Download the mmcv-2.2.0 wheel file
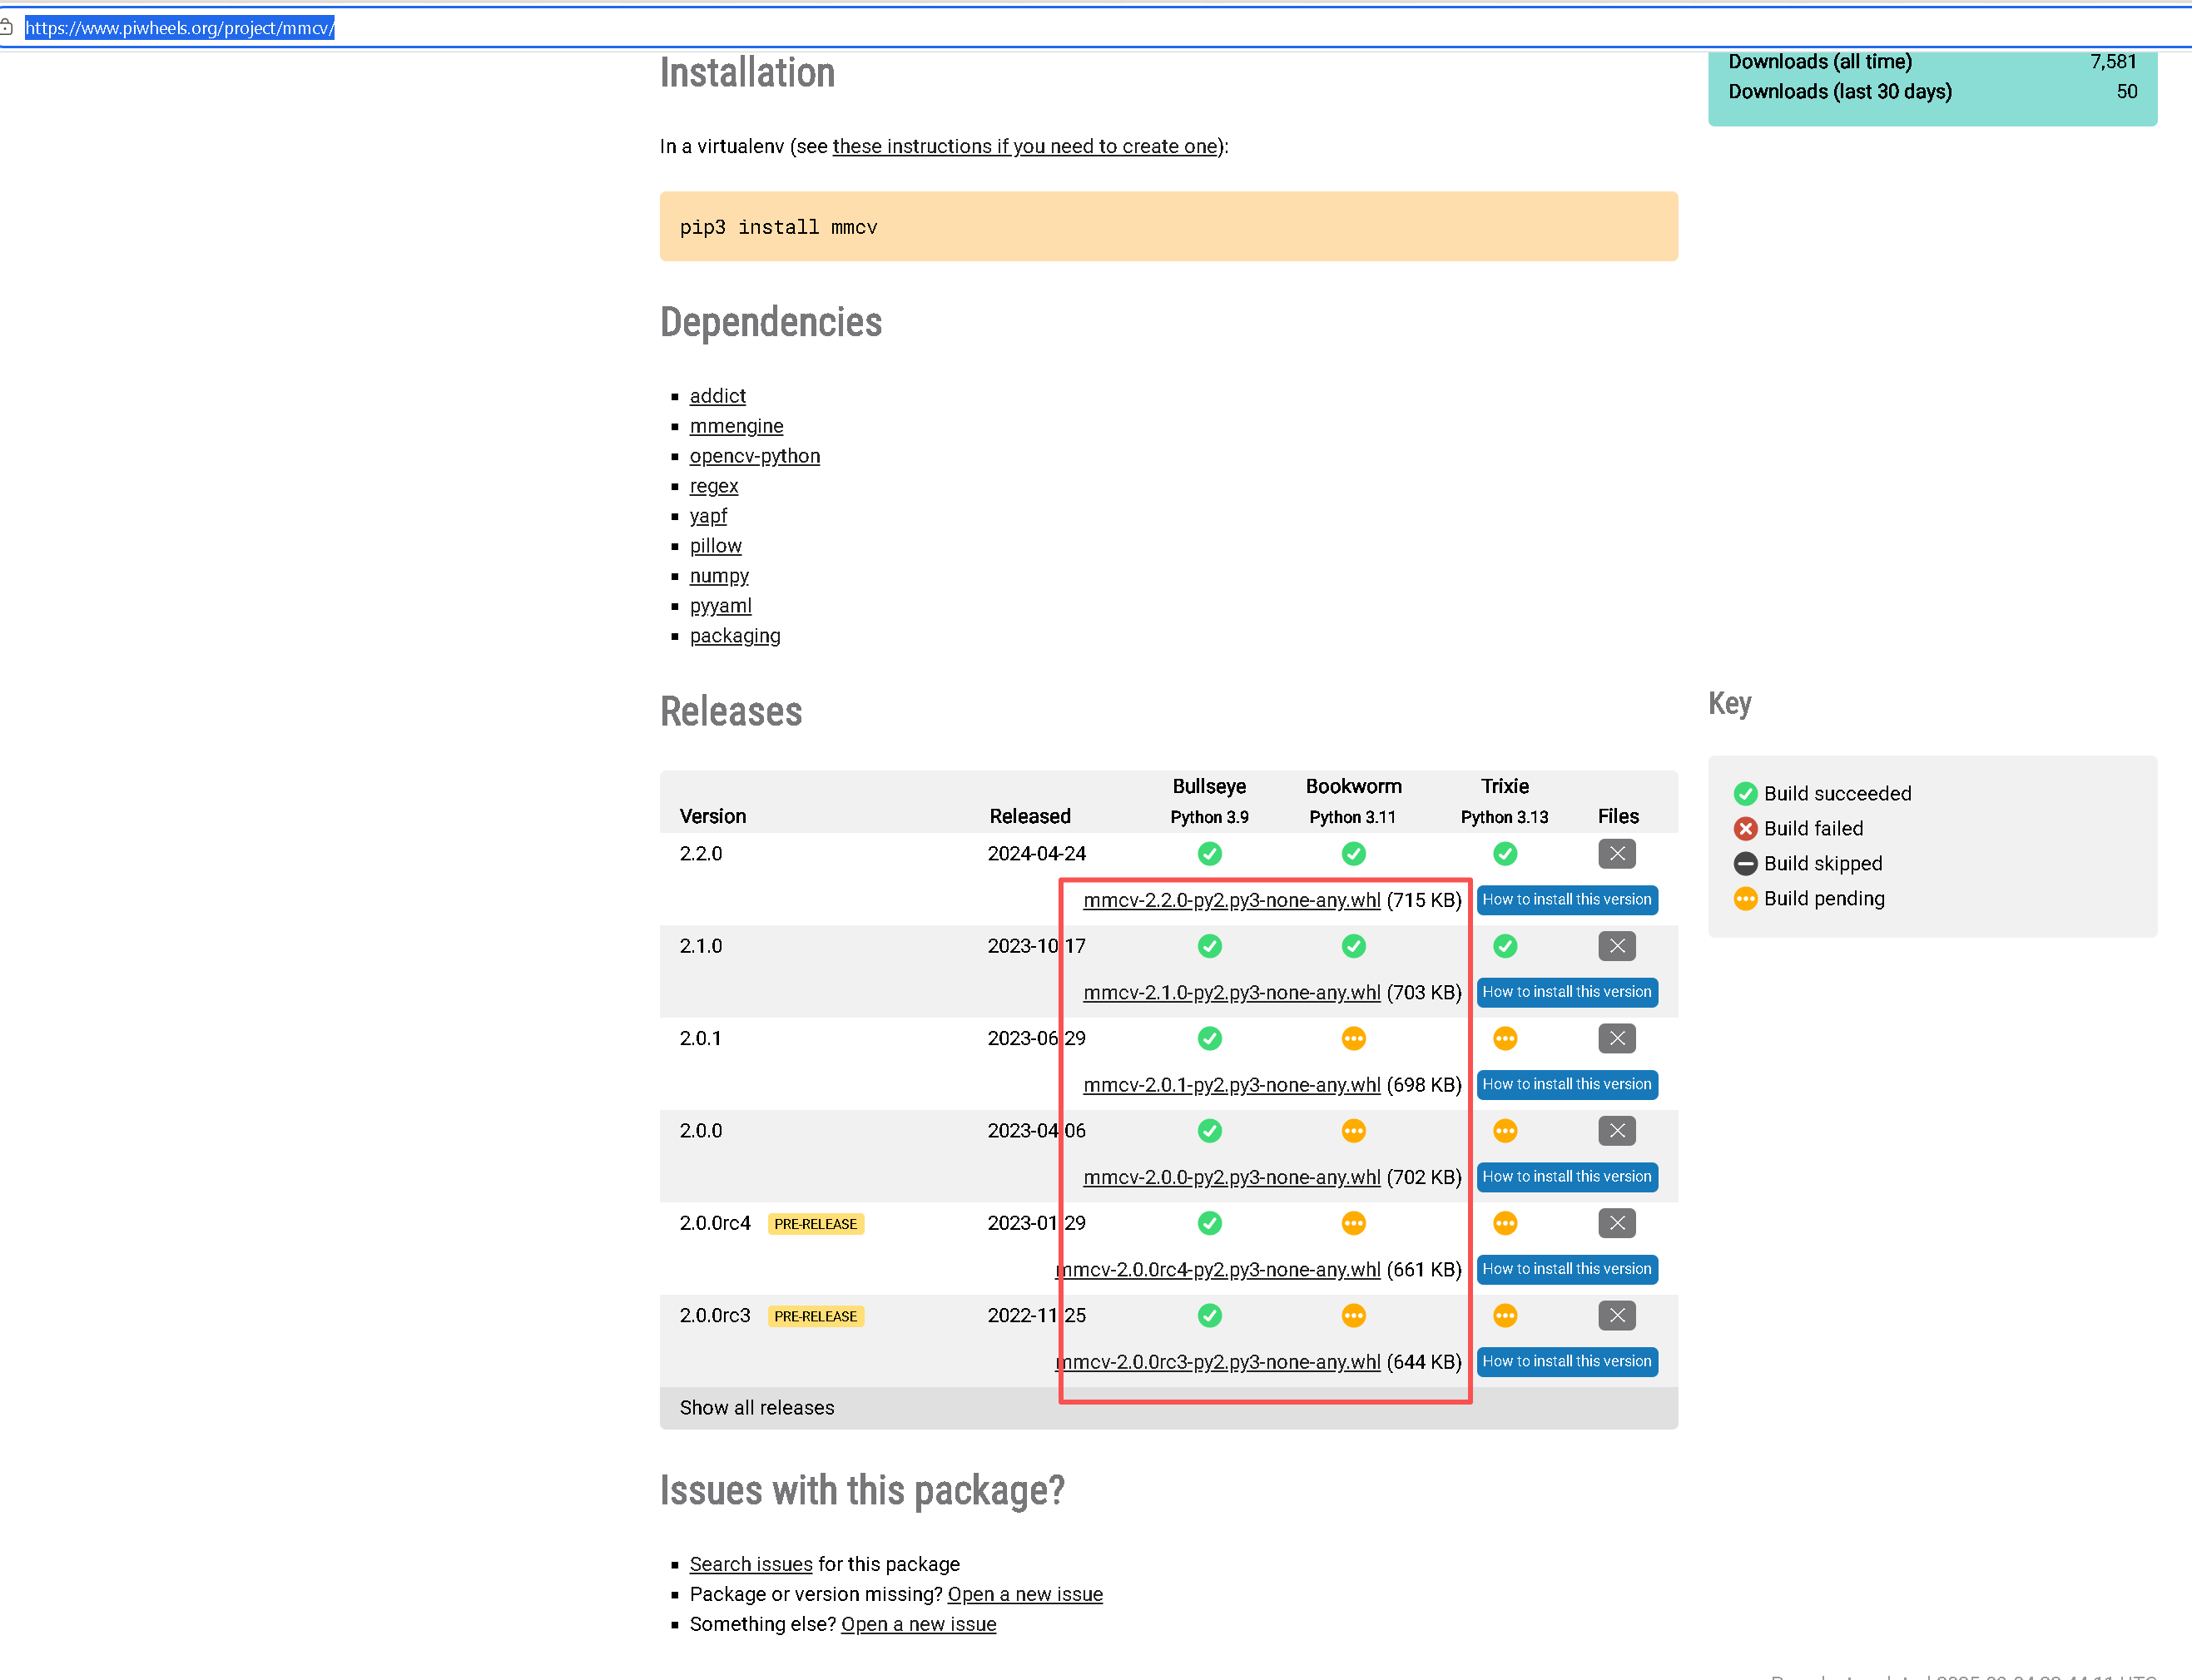This screenshot has height=1680, width=2192. tap(1231, 901)
